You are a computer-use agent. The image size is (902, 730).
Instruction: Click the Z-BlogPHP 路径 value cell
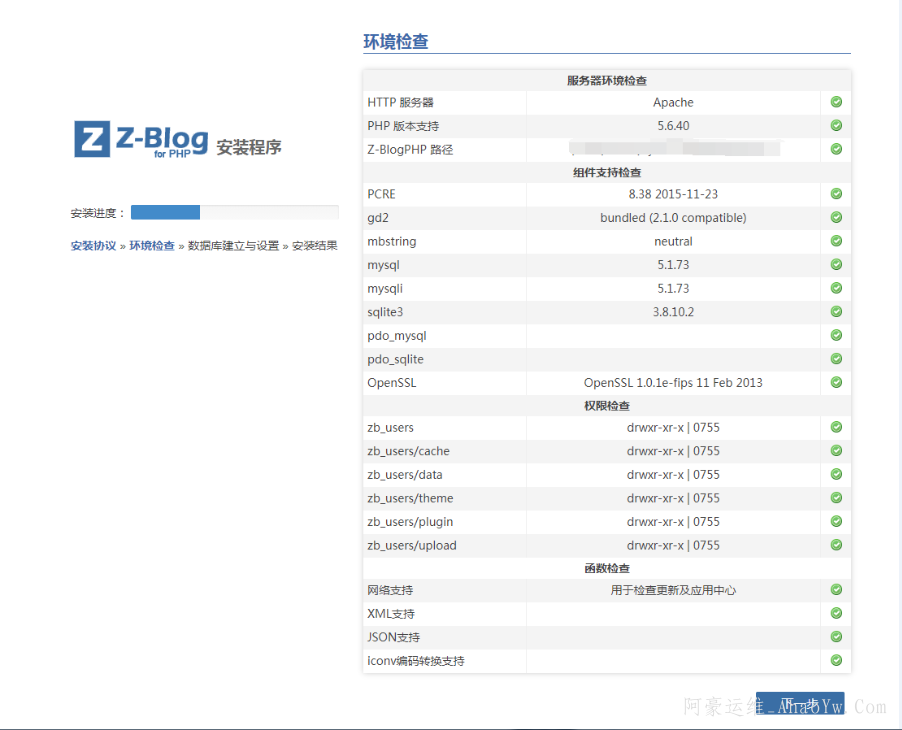(673, 149)
